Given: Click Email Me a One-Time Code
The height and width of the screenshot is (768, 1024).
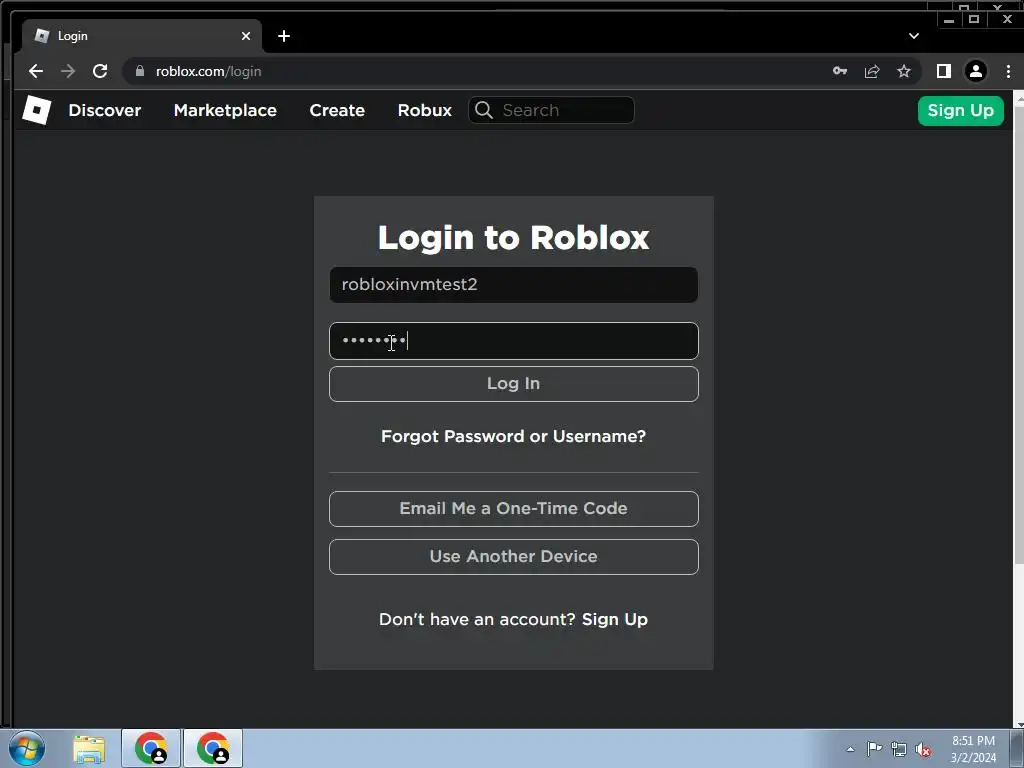Looking at the screenshot, I should coord(514,509).
